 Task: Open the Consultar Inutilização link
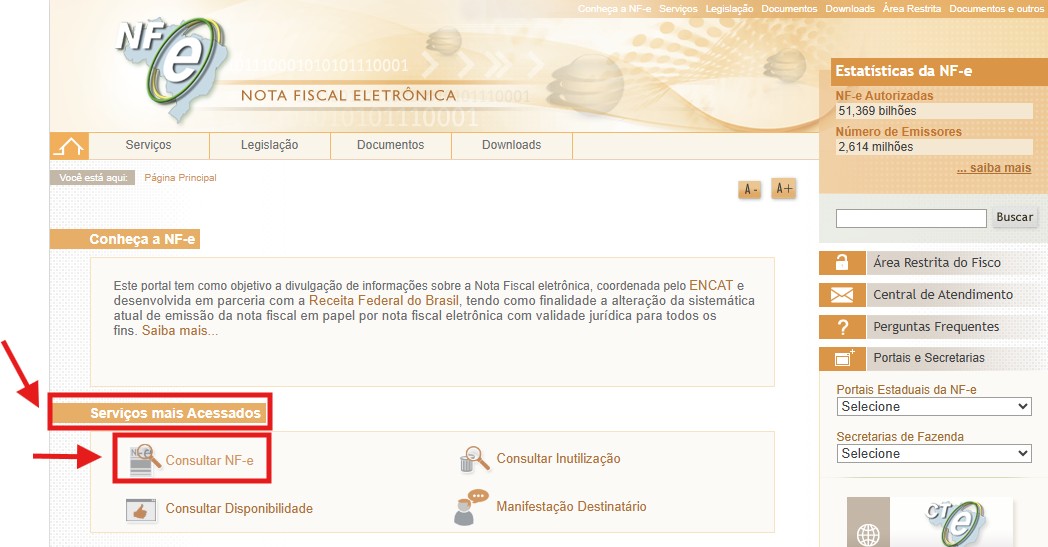[558, 459]
